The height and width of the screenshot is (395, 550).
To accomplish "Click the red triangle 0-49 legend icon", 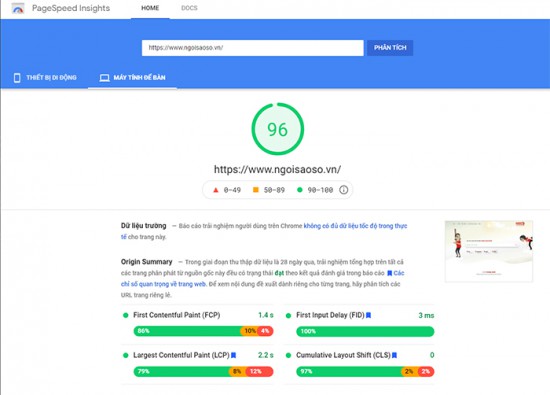I will coord(216,190).
